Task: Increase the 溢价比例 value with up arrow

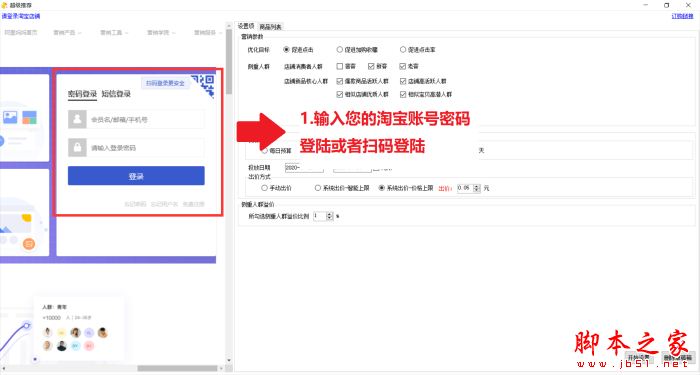Action: pyautogui.click(x=329, y=214)
